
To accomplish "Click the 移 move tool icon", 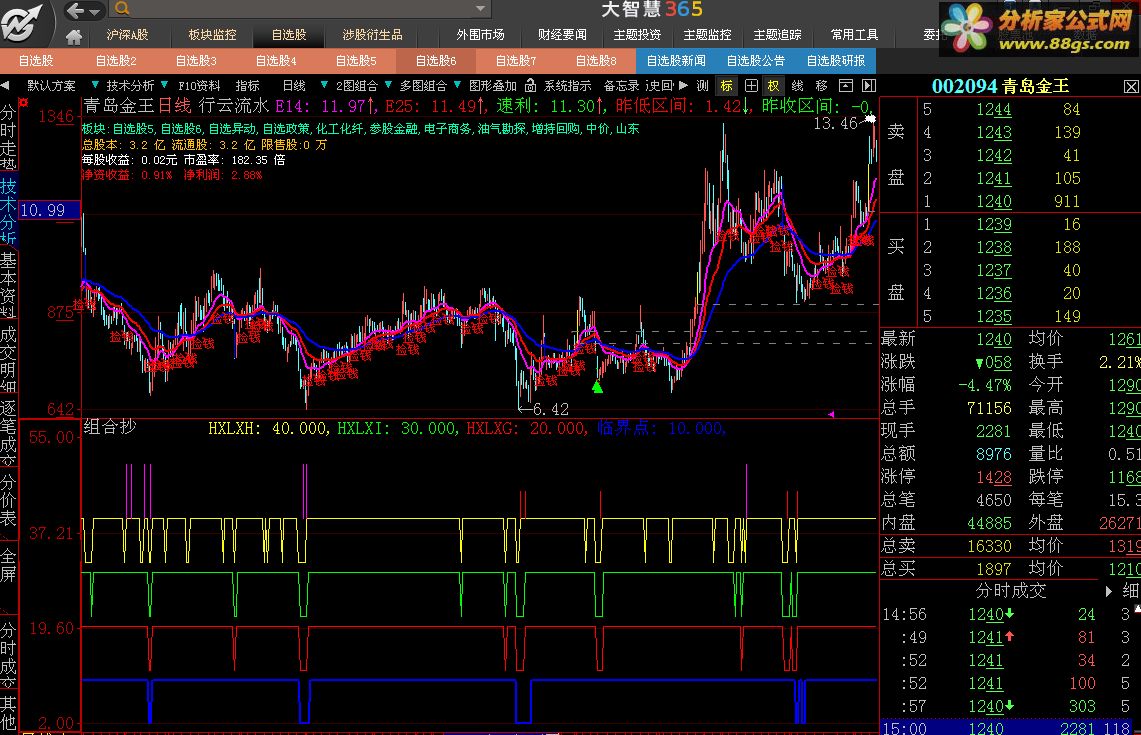I will [x=822, y=86].
